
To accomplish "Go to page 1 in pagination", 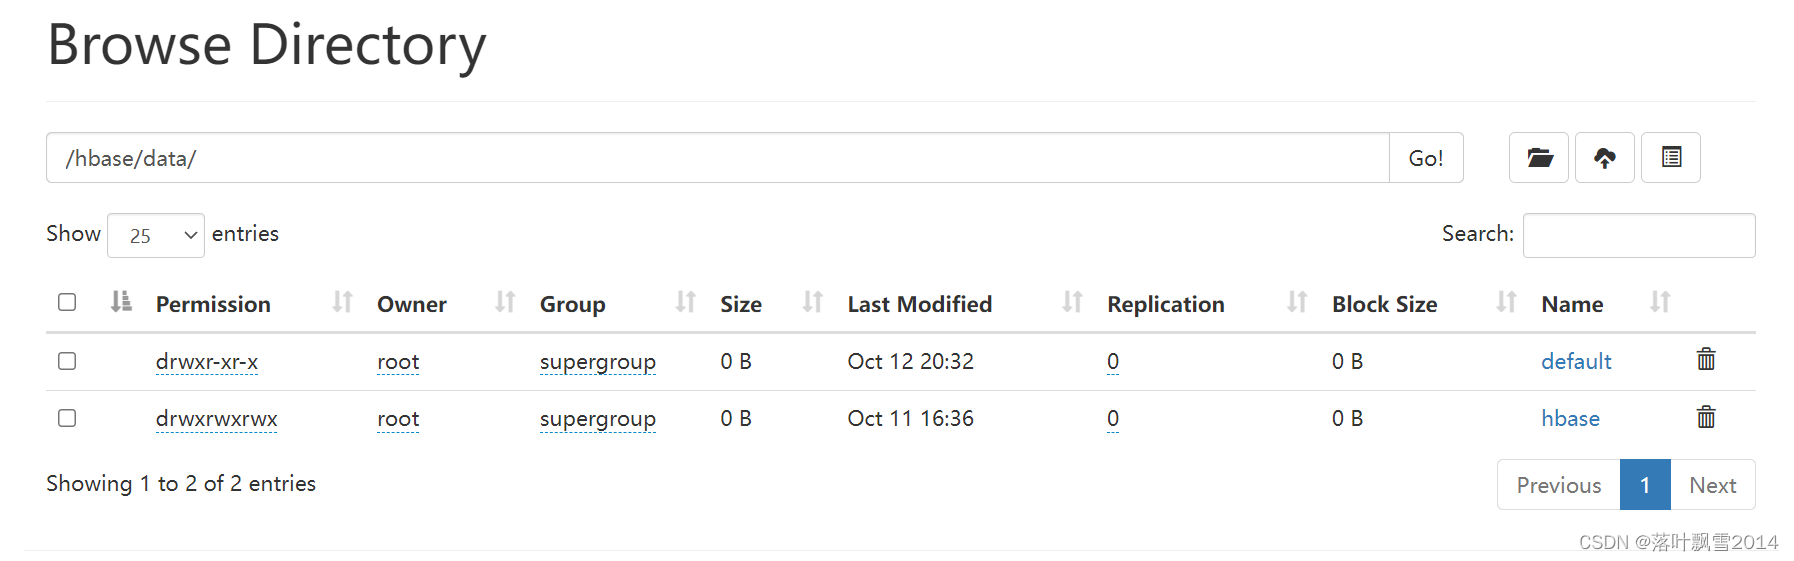I will click(1645, 485).
